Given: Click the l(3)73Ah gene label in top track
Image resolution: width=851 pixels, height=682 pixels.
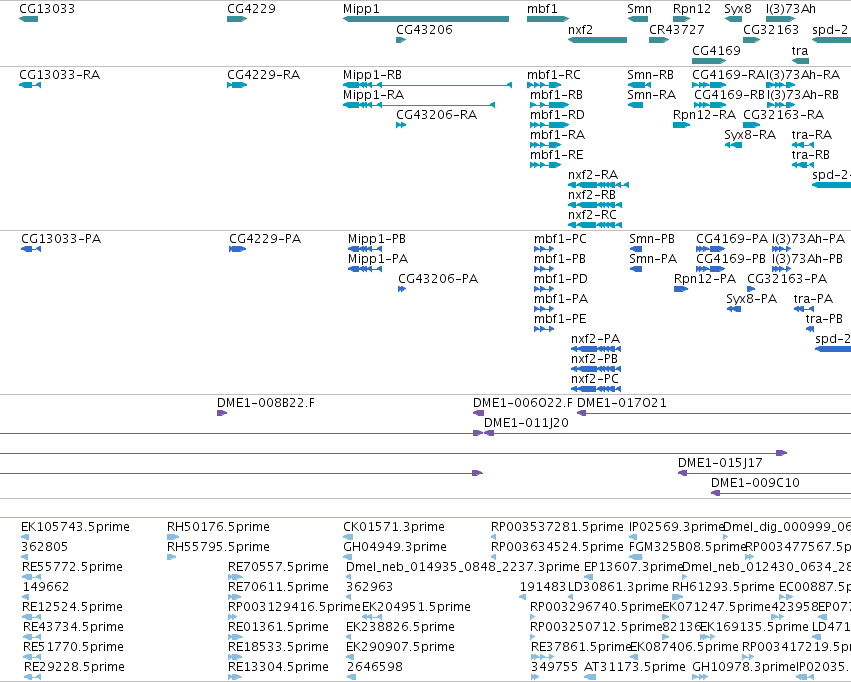Looking at the screenshot, I should [791, 9].
